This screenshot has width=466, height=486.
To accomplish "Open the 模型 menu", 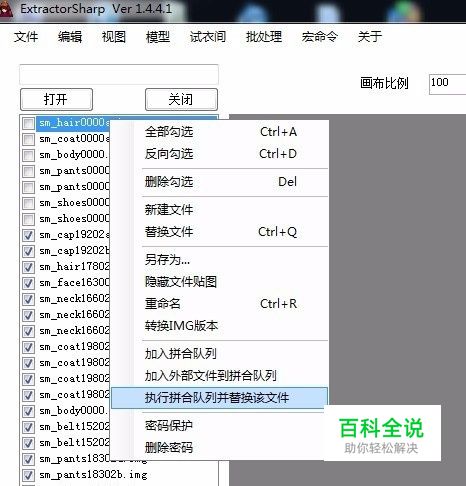I will click(x=158, y=37).
